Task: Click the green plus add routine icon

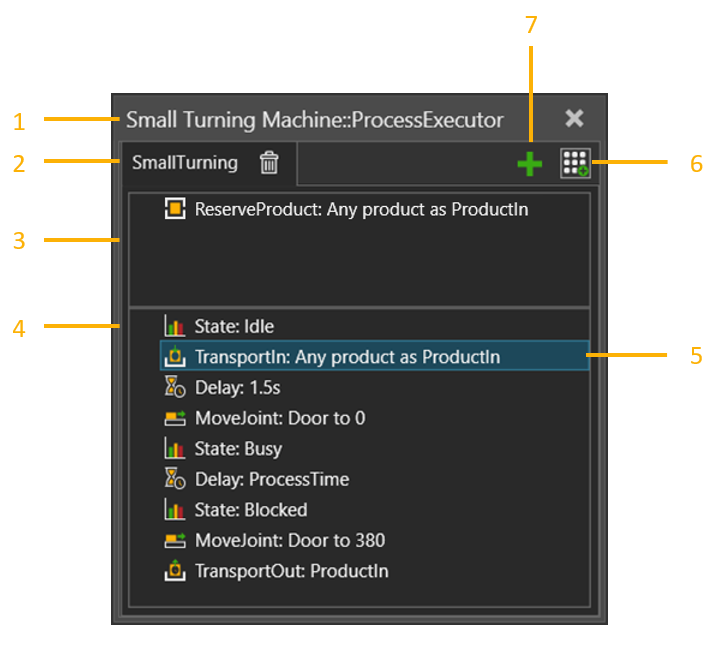Action: tap(530, 165)
